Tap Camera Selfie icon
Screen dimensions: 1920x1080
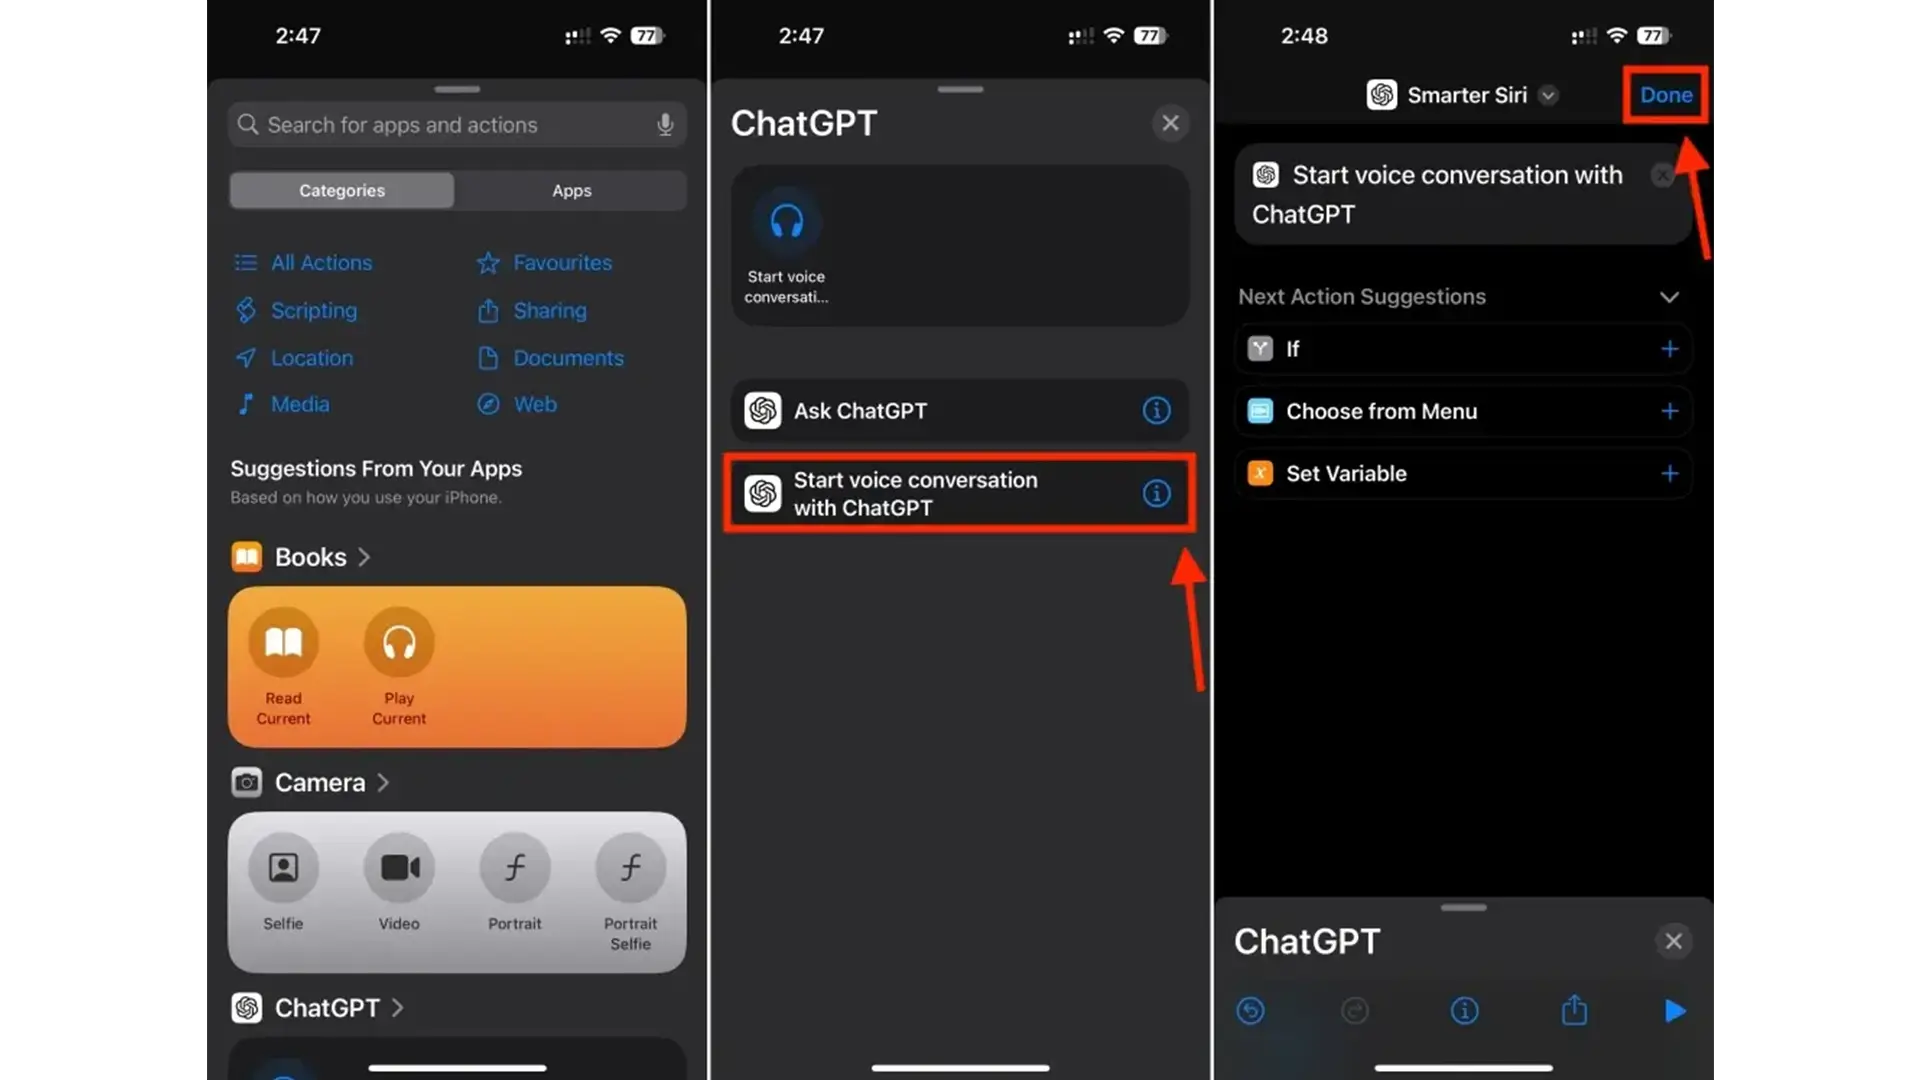tap(282, 868)
